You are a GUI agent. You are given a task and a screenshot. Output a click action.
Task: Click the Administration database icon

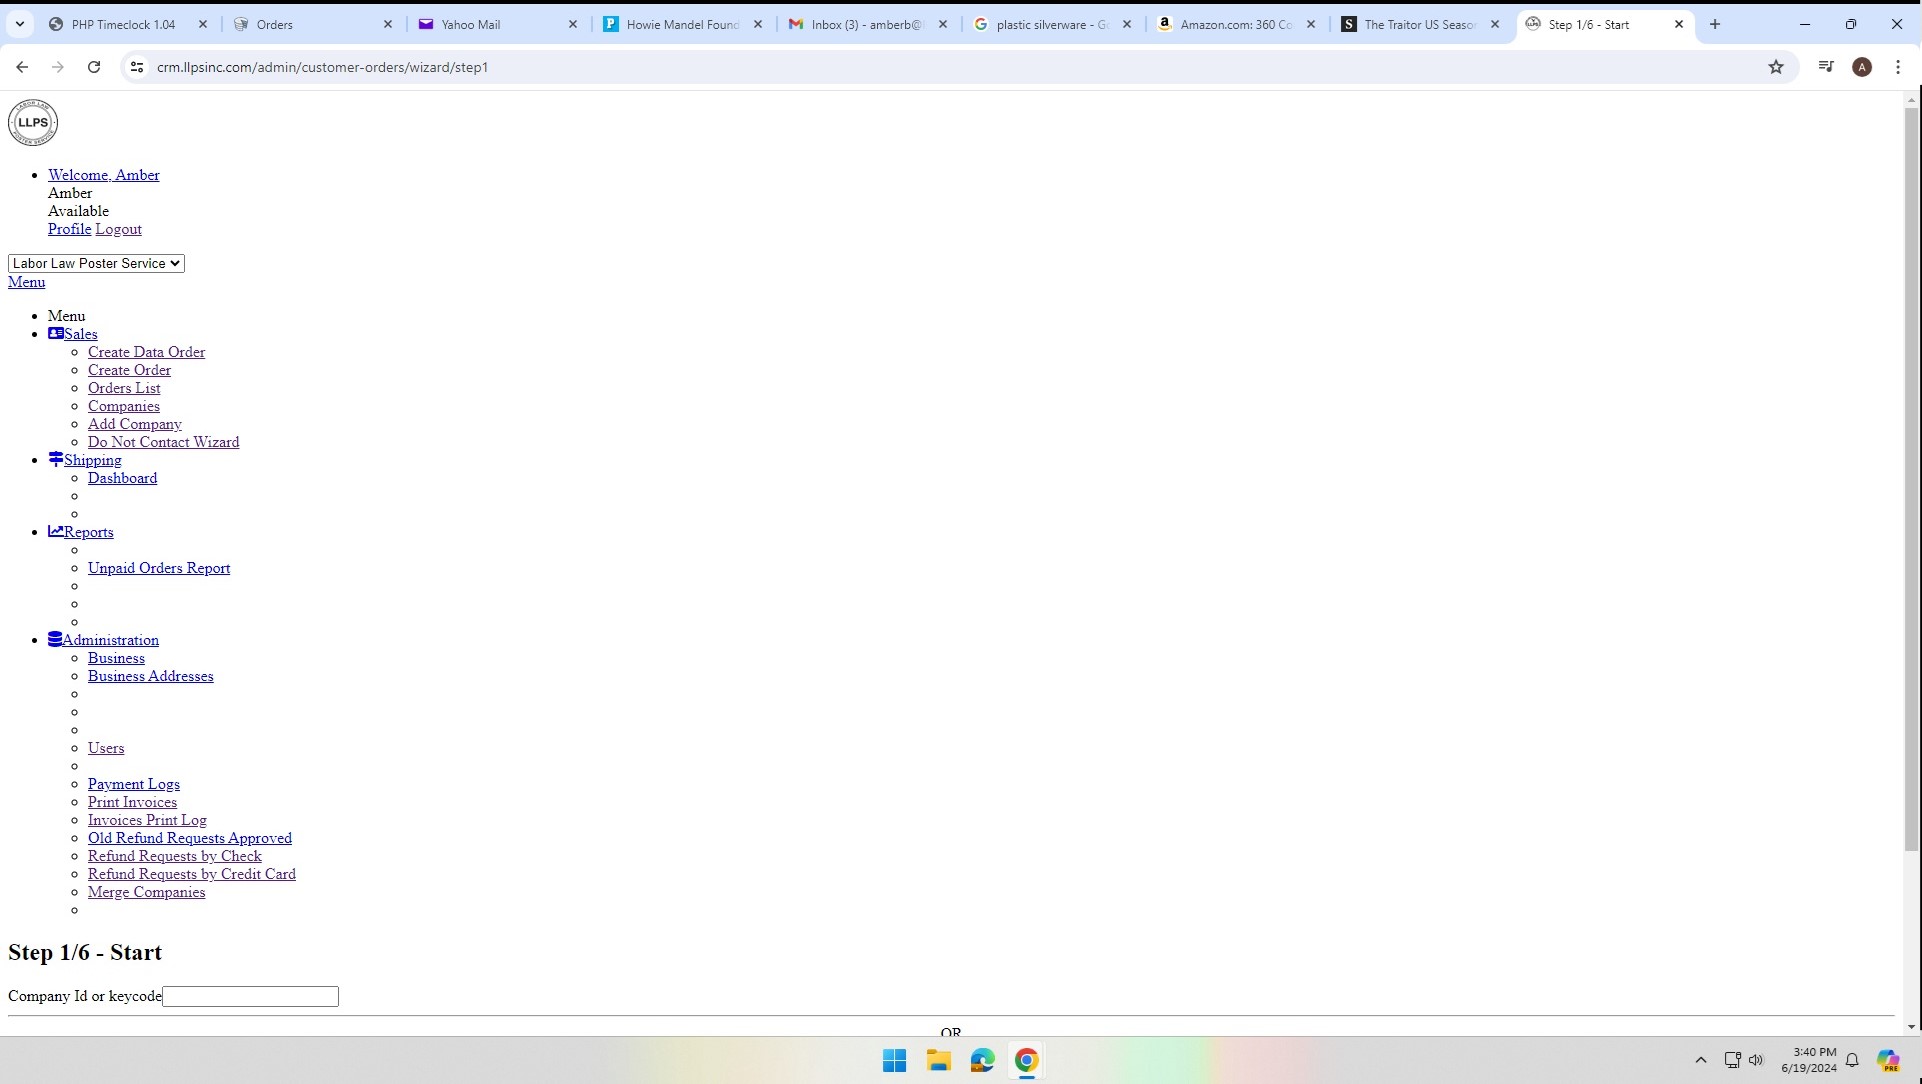(x=55, y=639)
